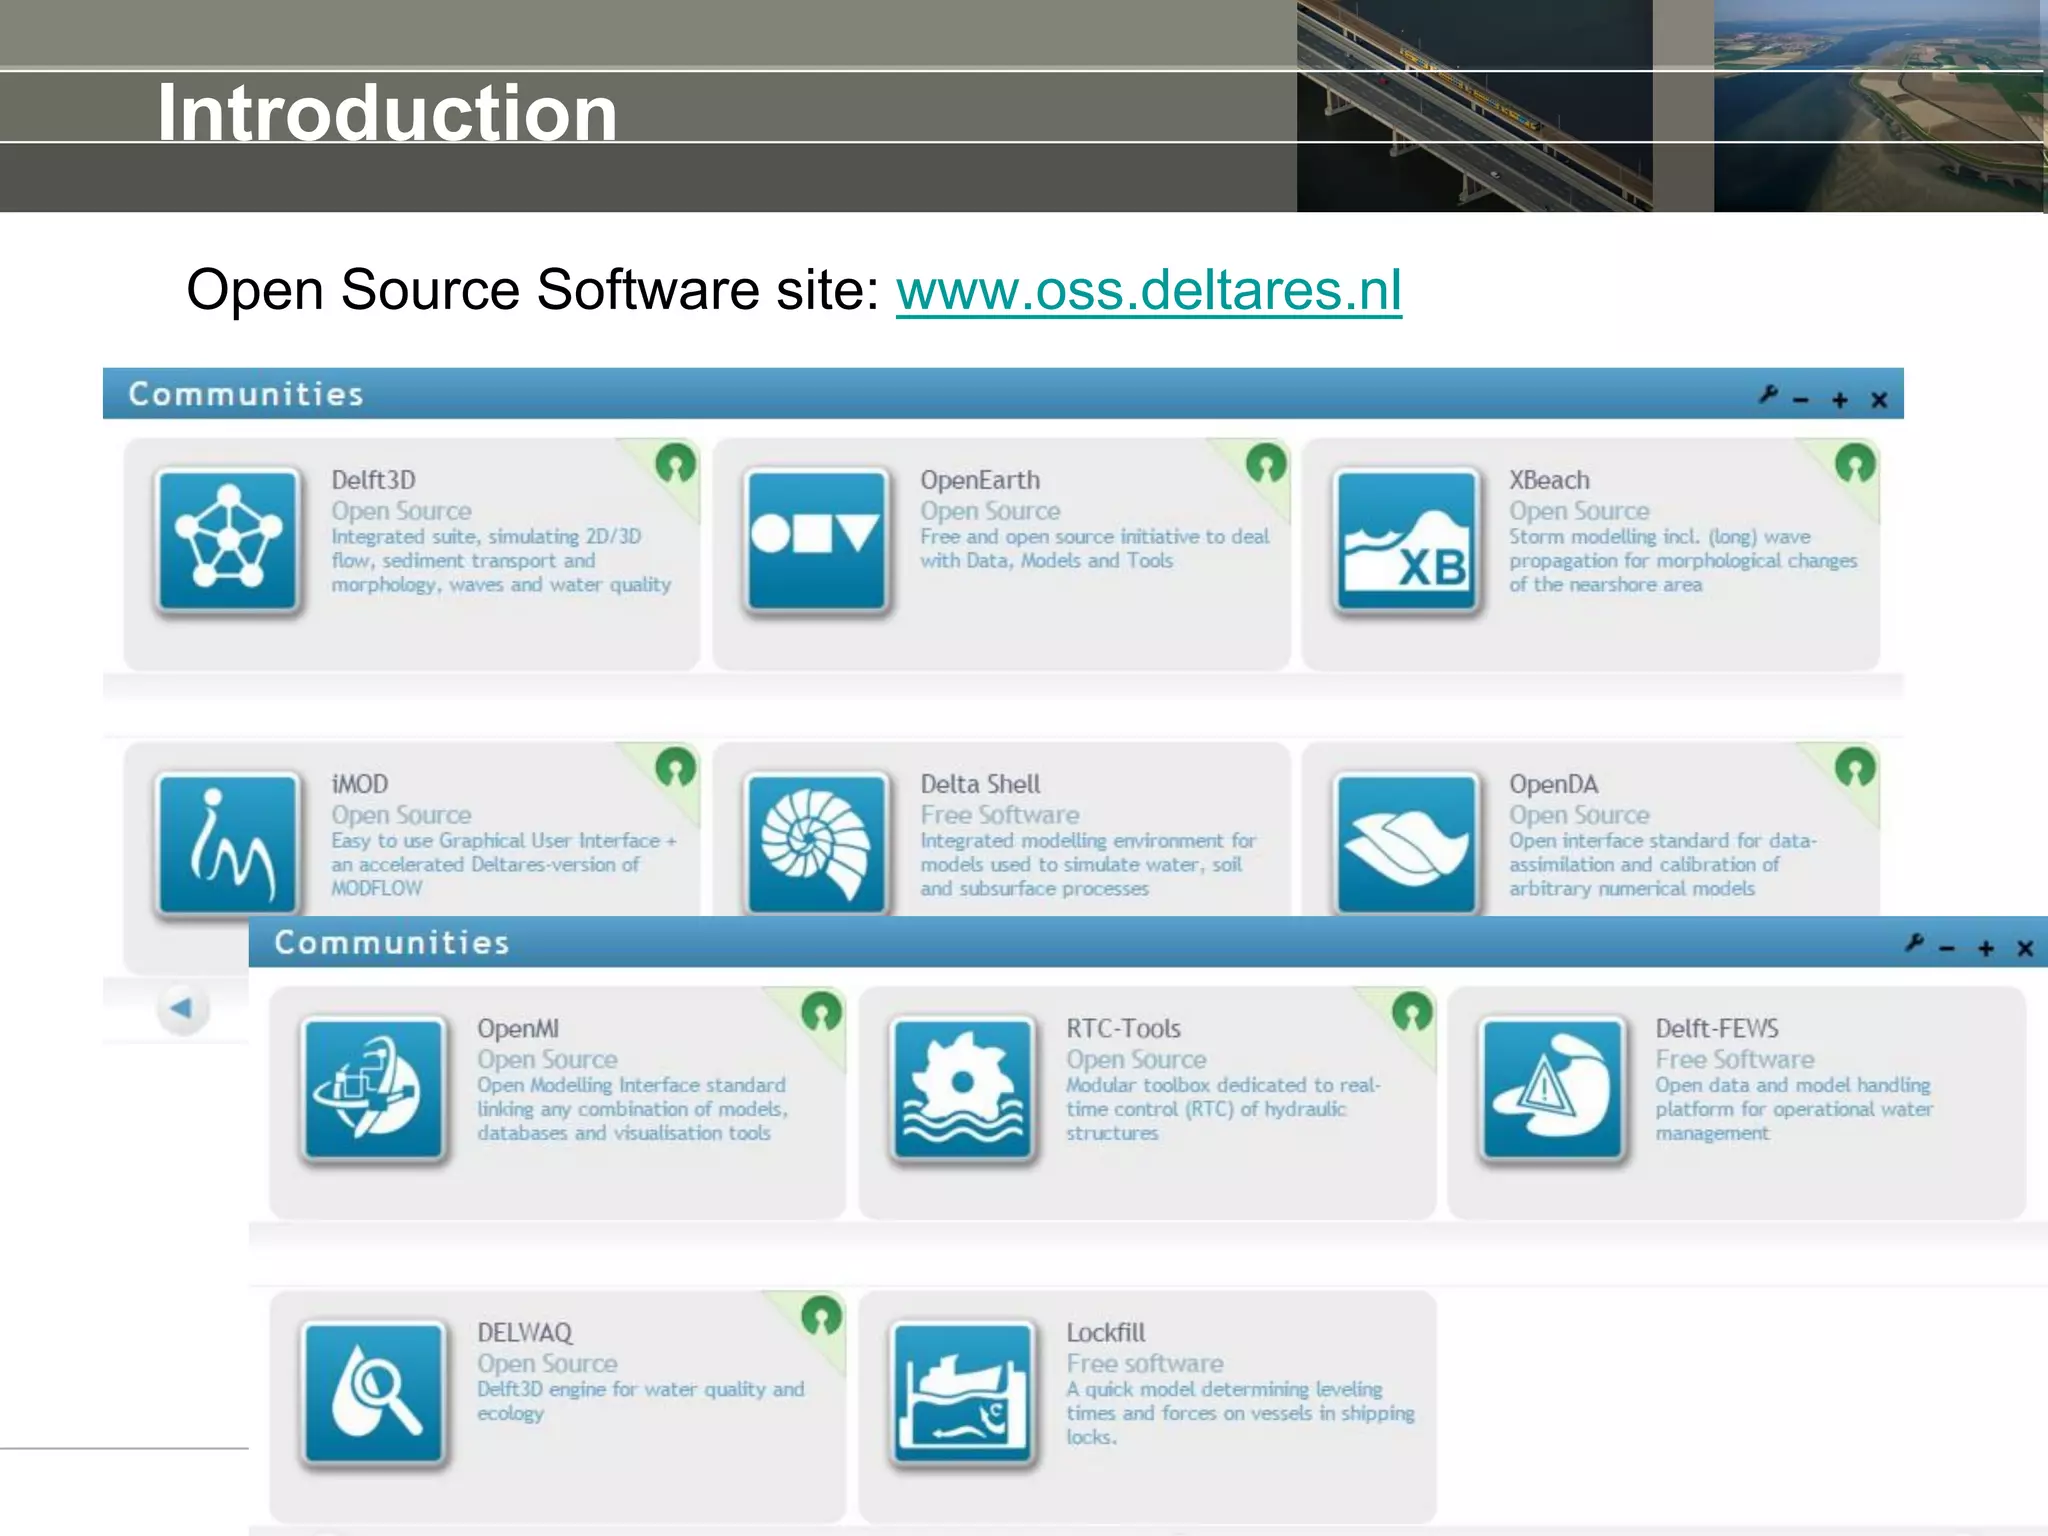Screen dimensions: 2048x1536
Task: Click the open source badge on OpenMI
Action: coord(821,1012)
